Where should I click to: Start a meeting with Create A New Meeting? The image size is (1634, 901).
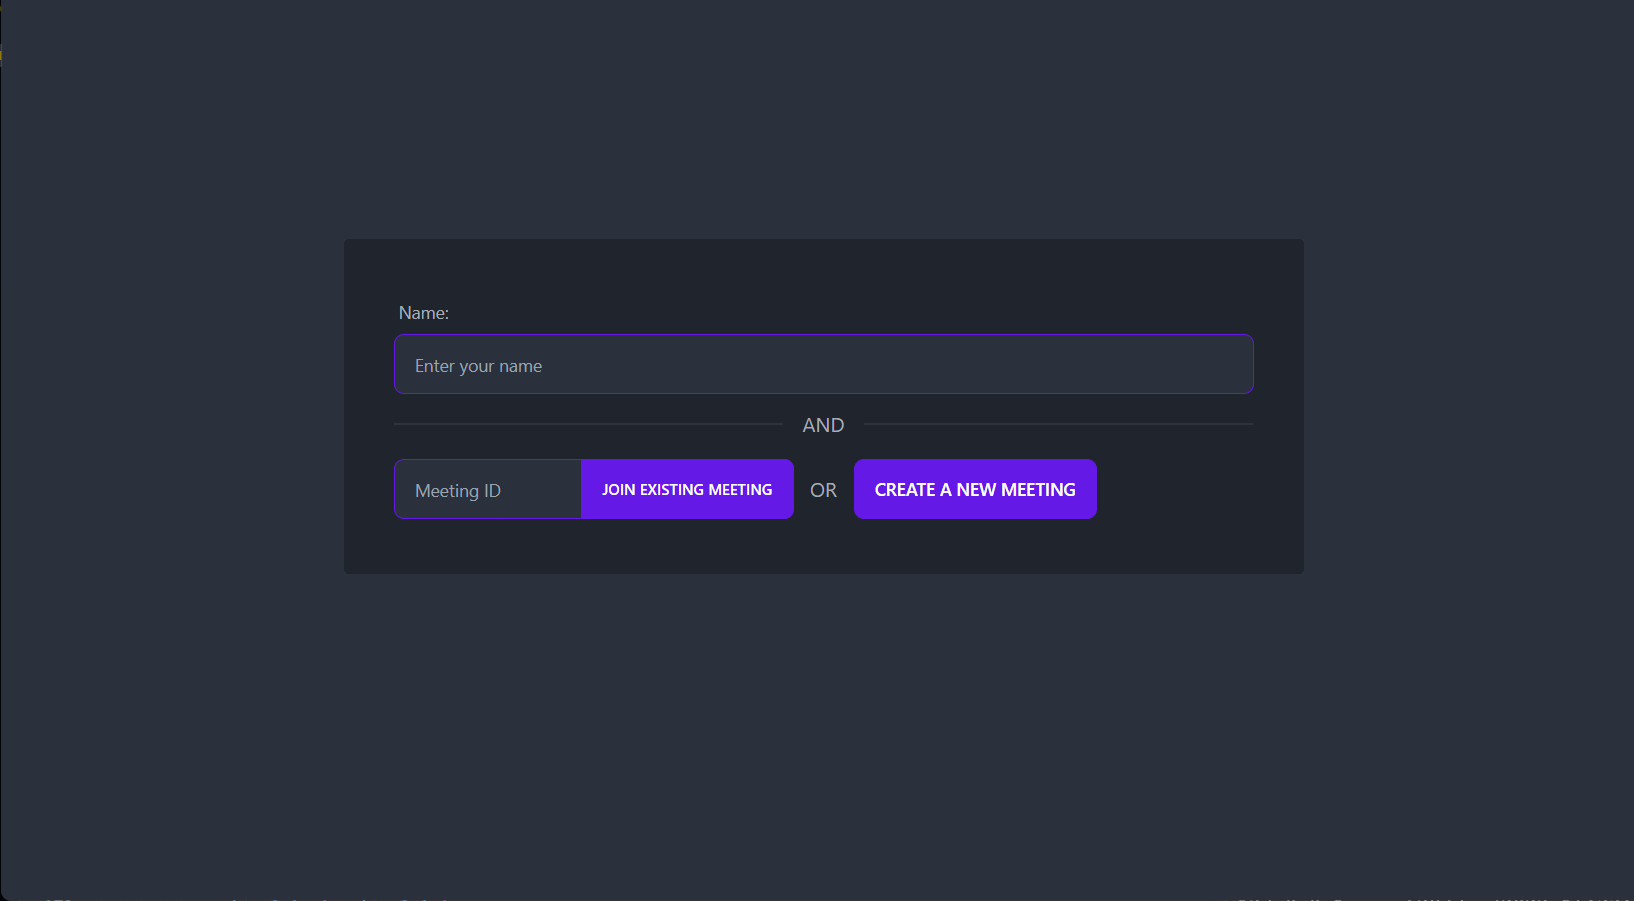click(x=975, y=489)
